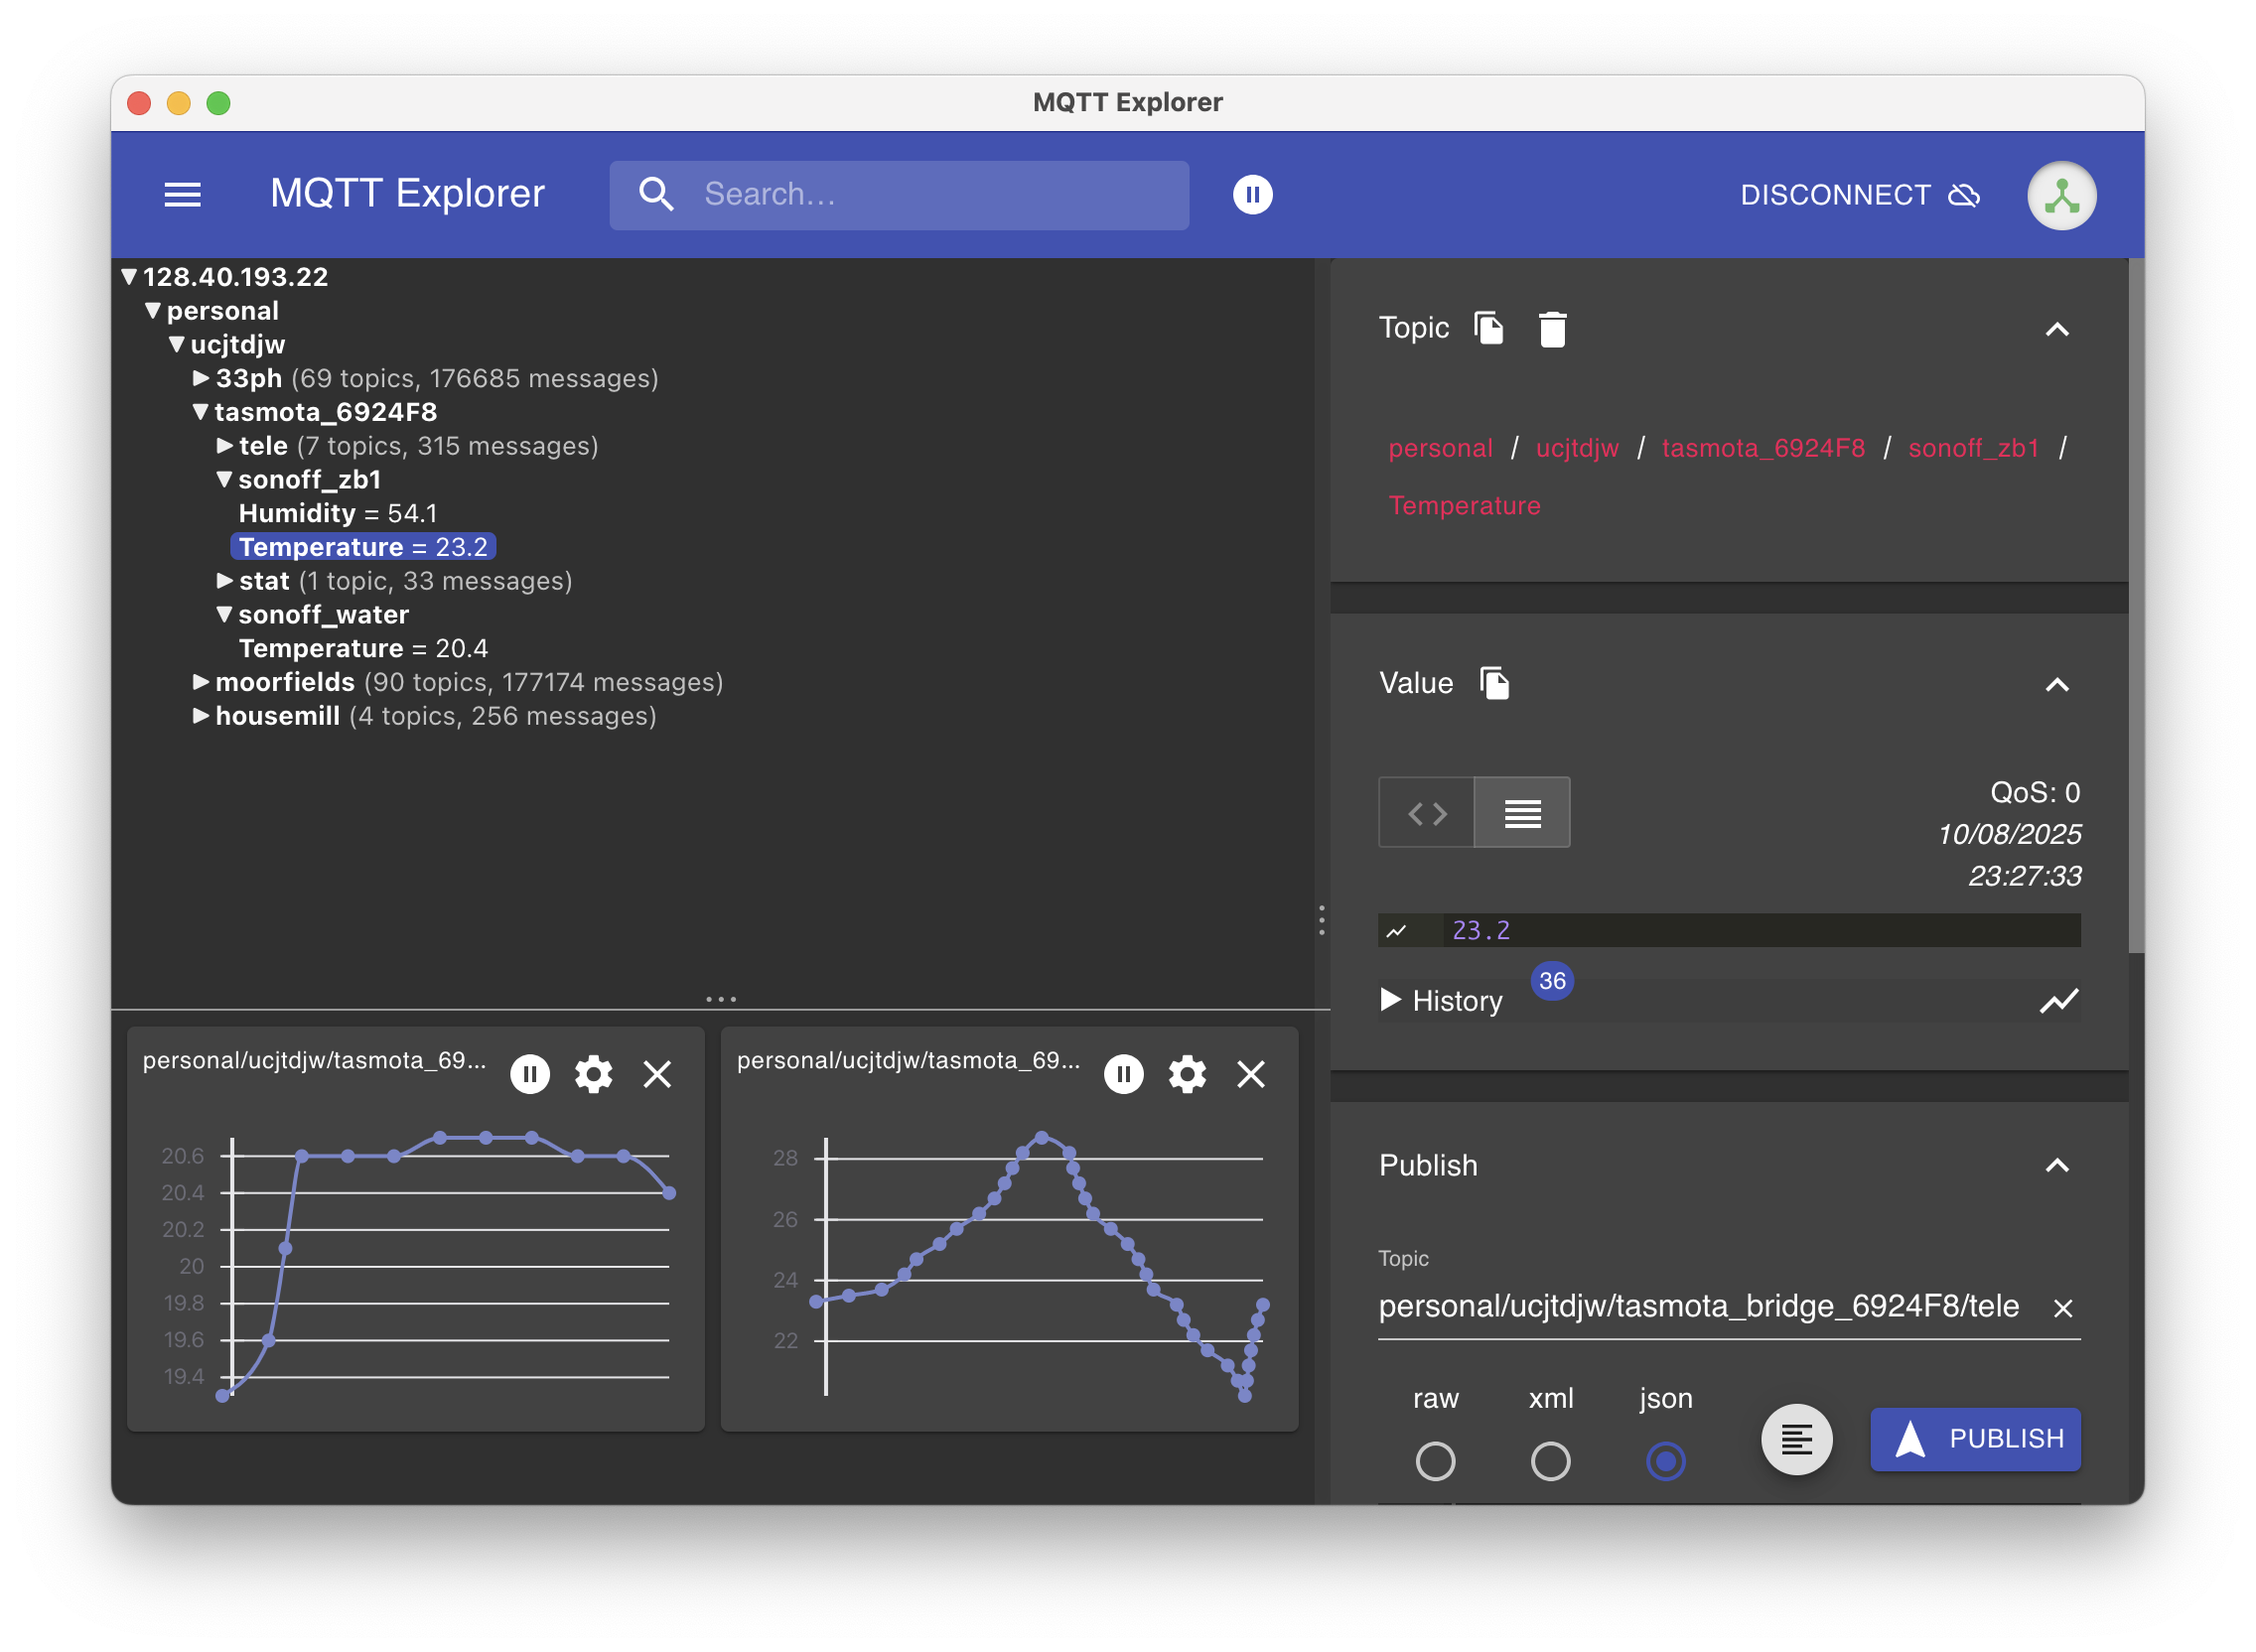This screenshot has height=1652, width=2256.
Task: Collapse the Publish panel
Action: (2056, 1165)
